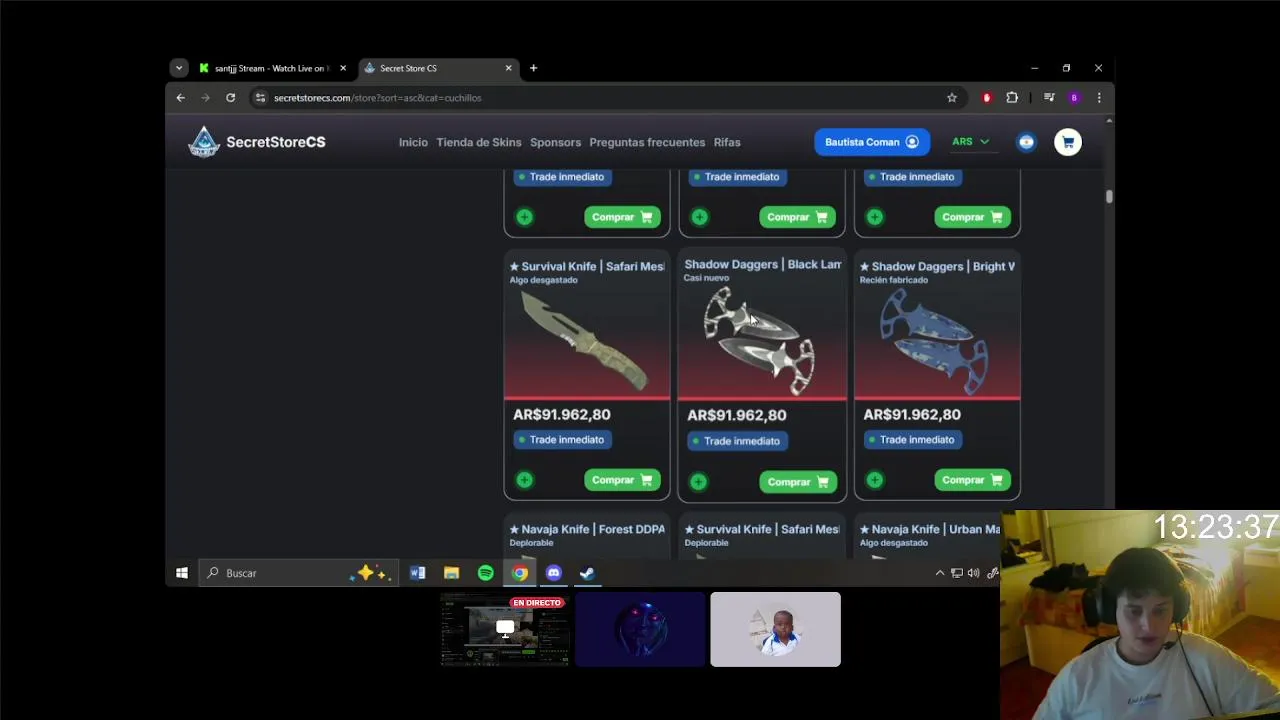Viewport: 1280px width, 720px height.
Task: Open Word from the taskbar
Action: click(418, 573)
